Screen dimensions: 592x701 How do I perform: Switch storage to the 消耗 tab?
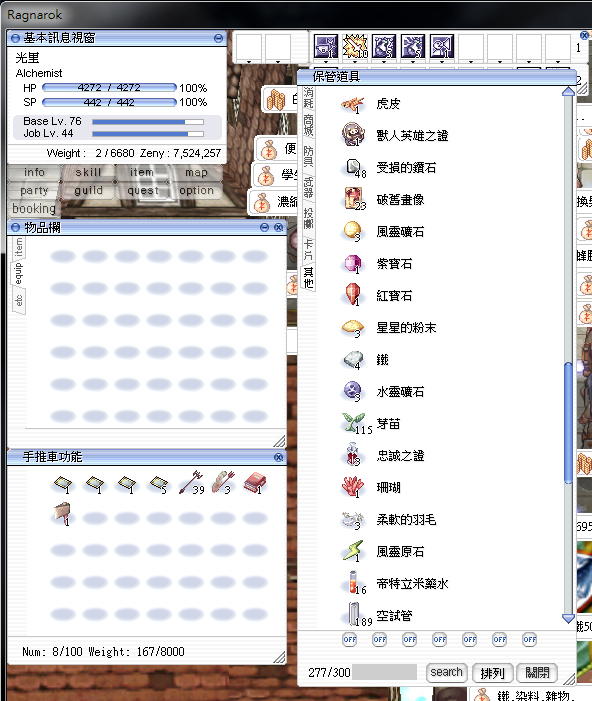[x=308, y=98]
